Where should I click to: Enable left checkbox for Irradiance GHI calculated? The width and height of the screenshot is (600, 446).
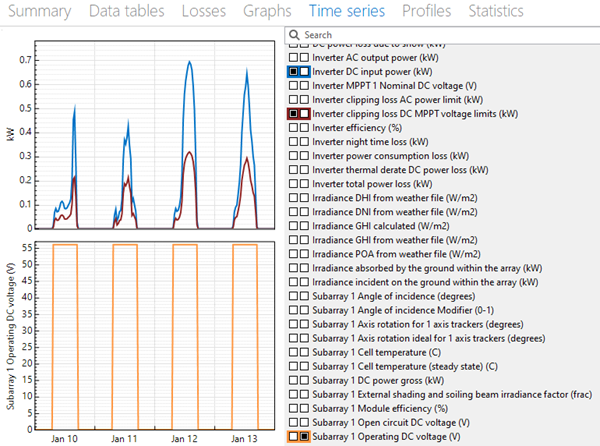tap(293, 226)
